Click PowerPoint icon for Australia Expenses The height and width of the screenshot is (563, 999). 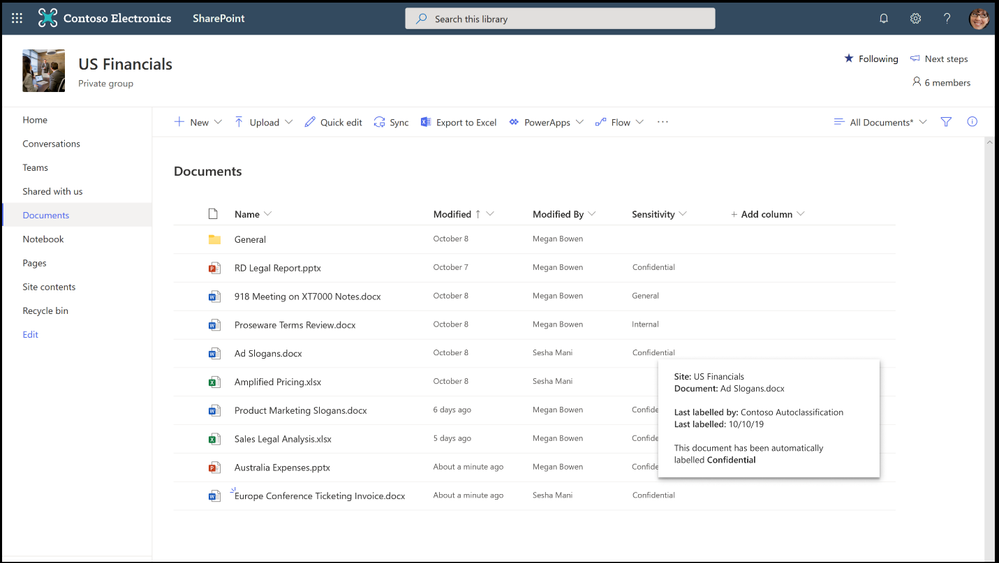point(215,467)
